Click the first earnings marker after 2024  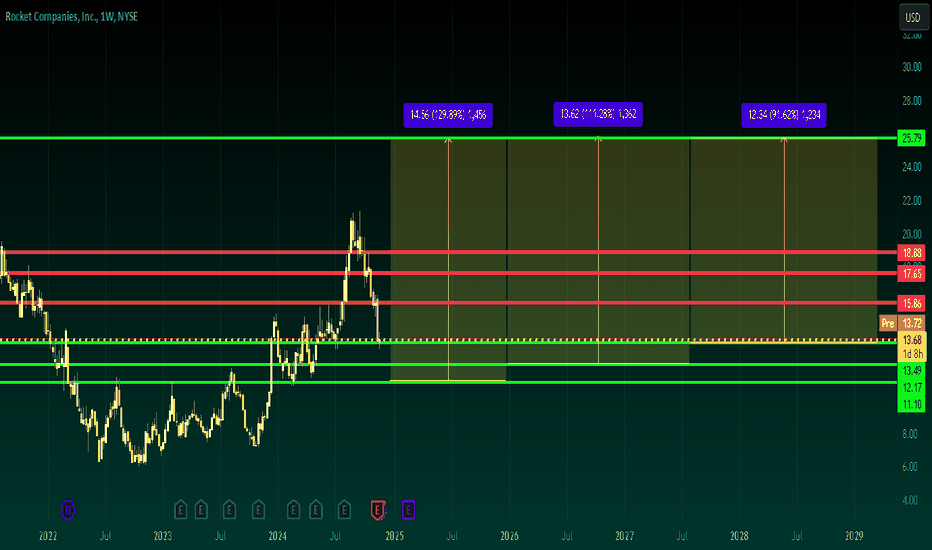pyautogui.click(x=293, y=510)
